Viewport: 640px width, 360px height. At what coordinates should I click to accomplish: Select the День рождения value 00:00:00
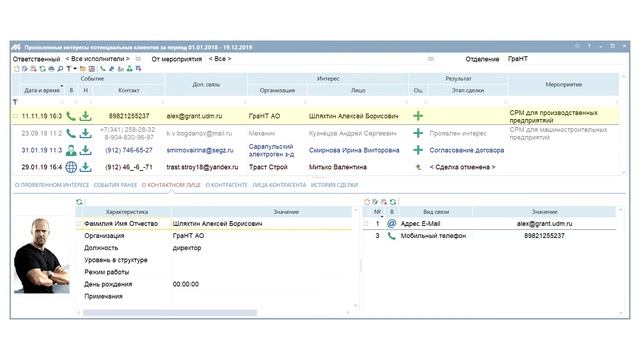[186, 284]
